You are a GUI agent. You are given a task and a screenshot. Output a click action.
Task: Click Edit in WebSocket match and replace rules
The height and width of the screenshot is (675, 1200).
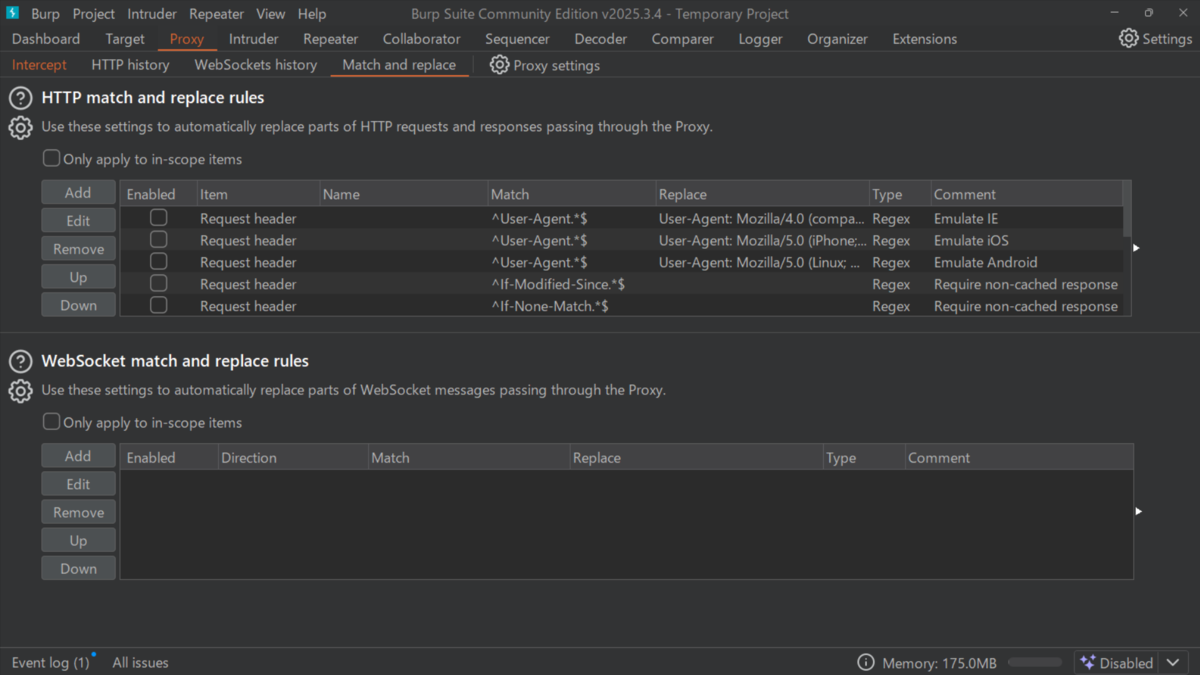[78, 484]
